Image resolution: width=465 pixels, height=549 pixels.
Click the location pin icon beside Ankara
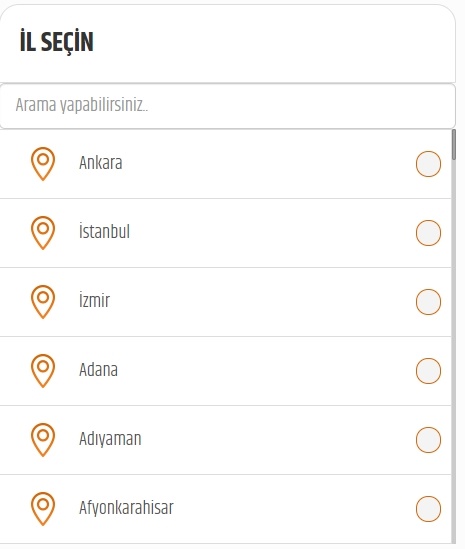pos(43,164)
